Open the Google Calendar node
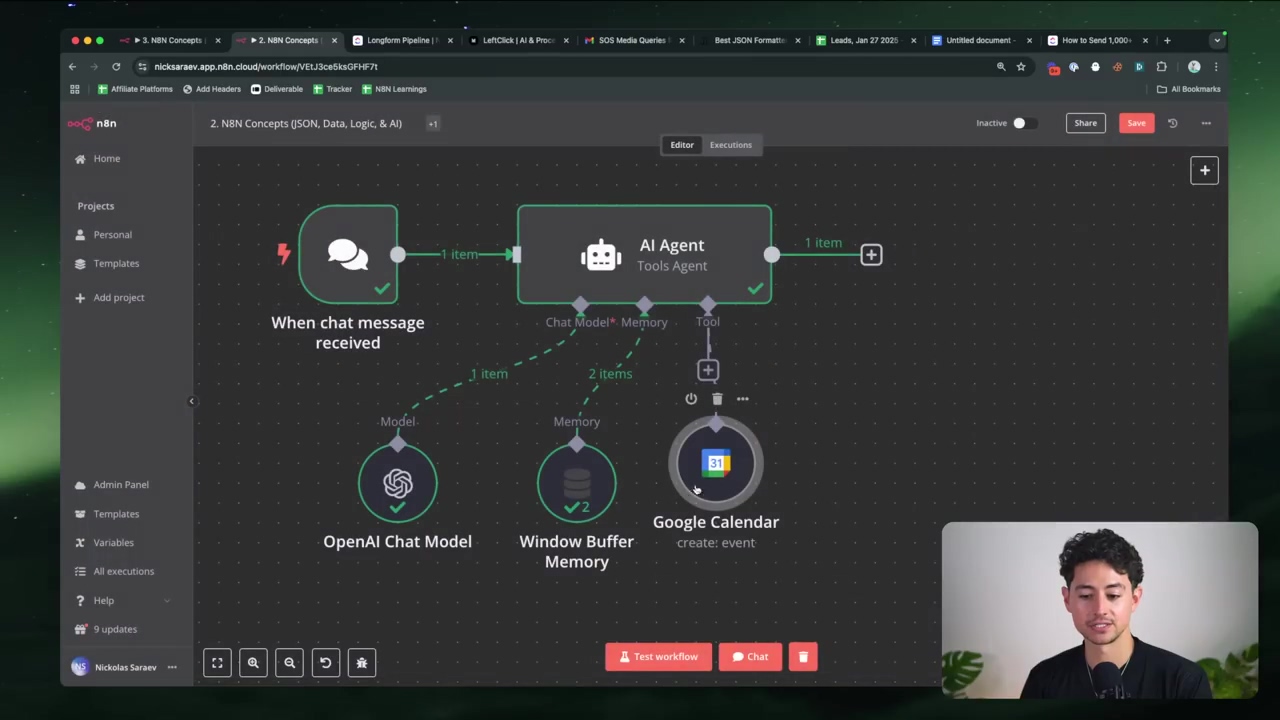Image resolution: width=1280 pixels, height=720 pixels. [x=716, y=464]
